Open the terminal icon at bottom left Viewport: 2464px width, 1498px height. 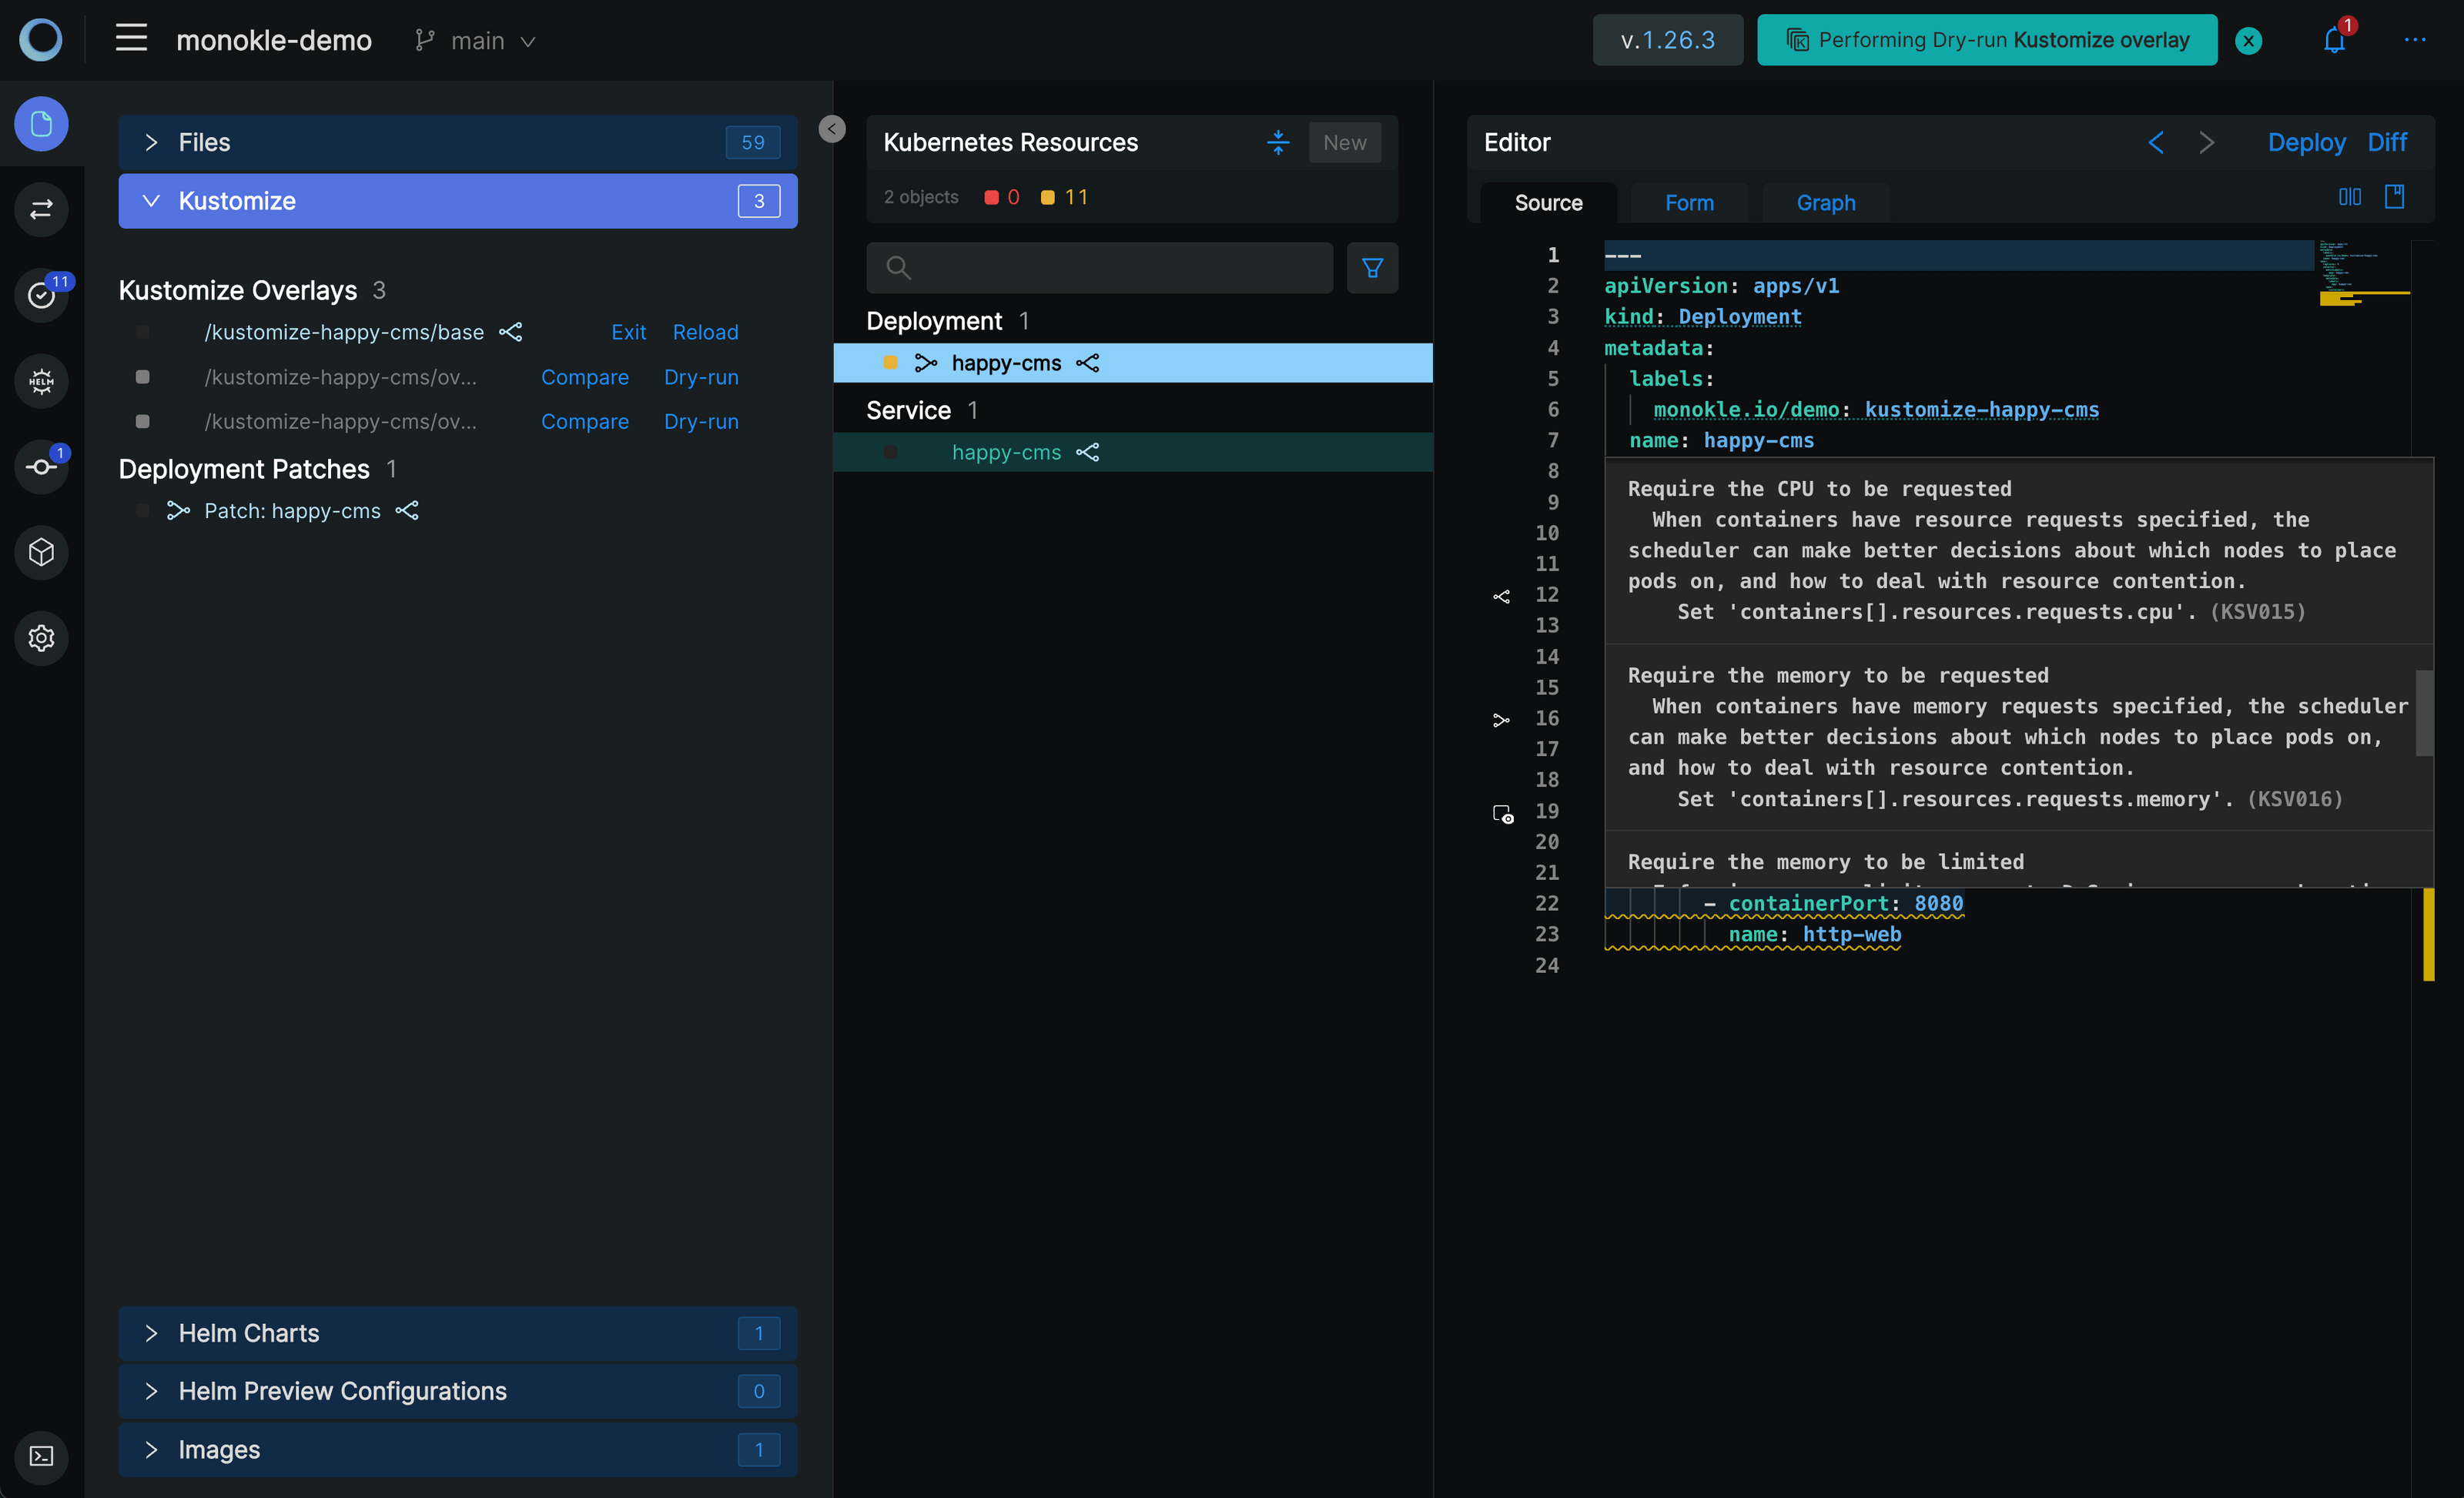[41, 1456]
